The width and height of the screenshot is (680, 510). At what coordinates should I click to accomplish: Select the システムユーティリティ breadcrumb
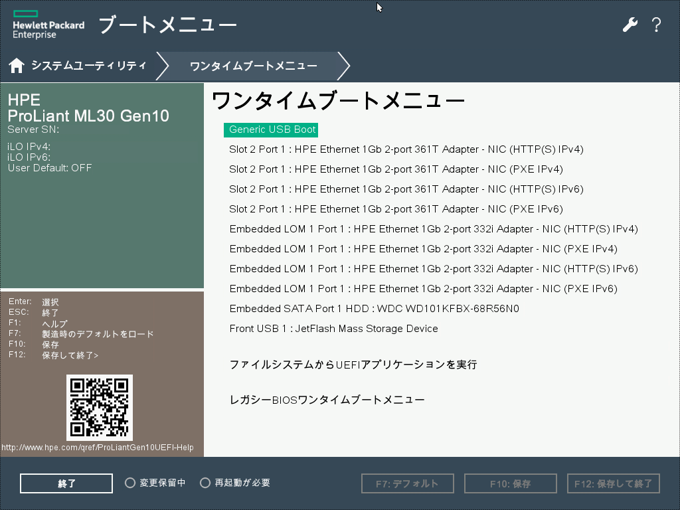pyautogui.click(x=88, y=65)
